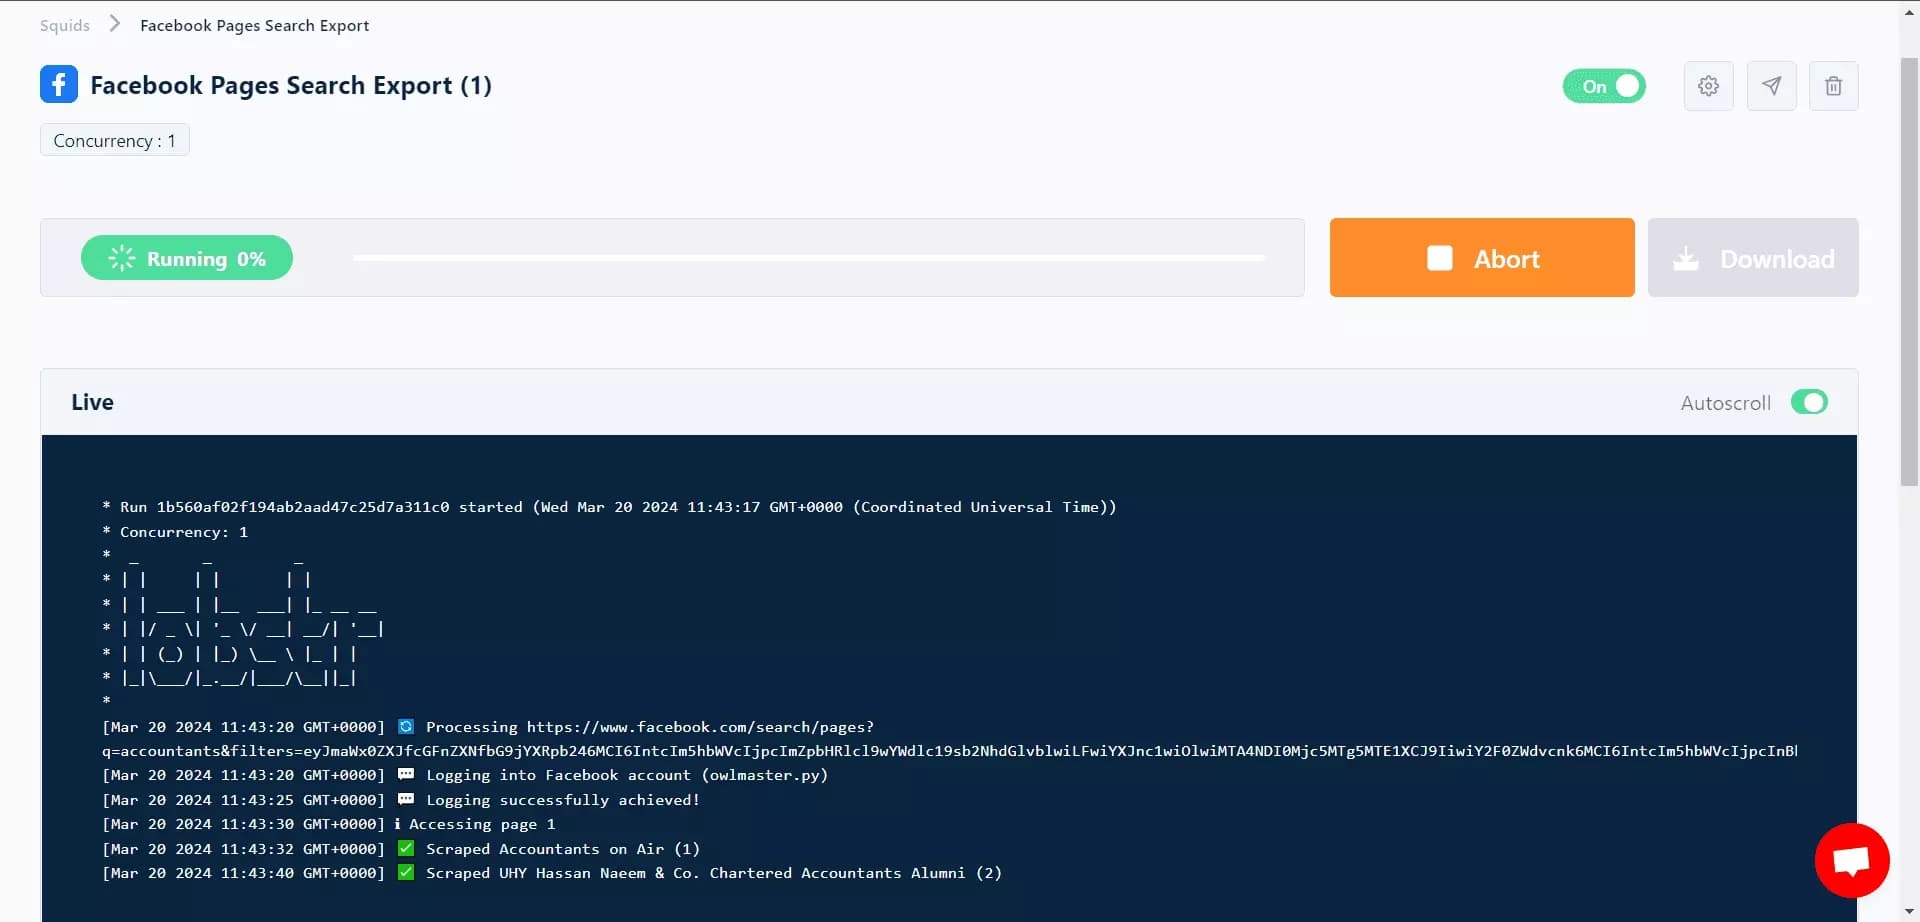The width and height of the screenshot is (1920, 922).
Task: Click the breadcrumb chevron after Squids
Action: click(x=115, y=24)
